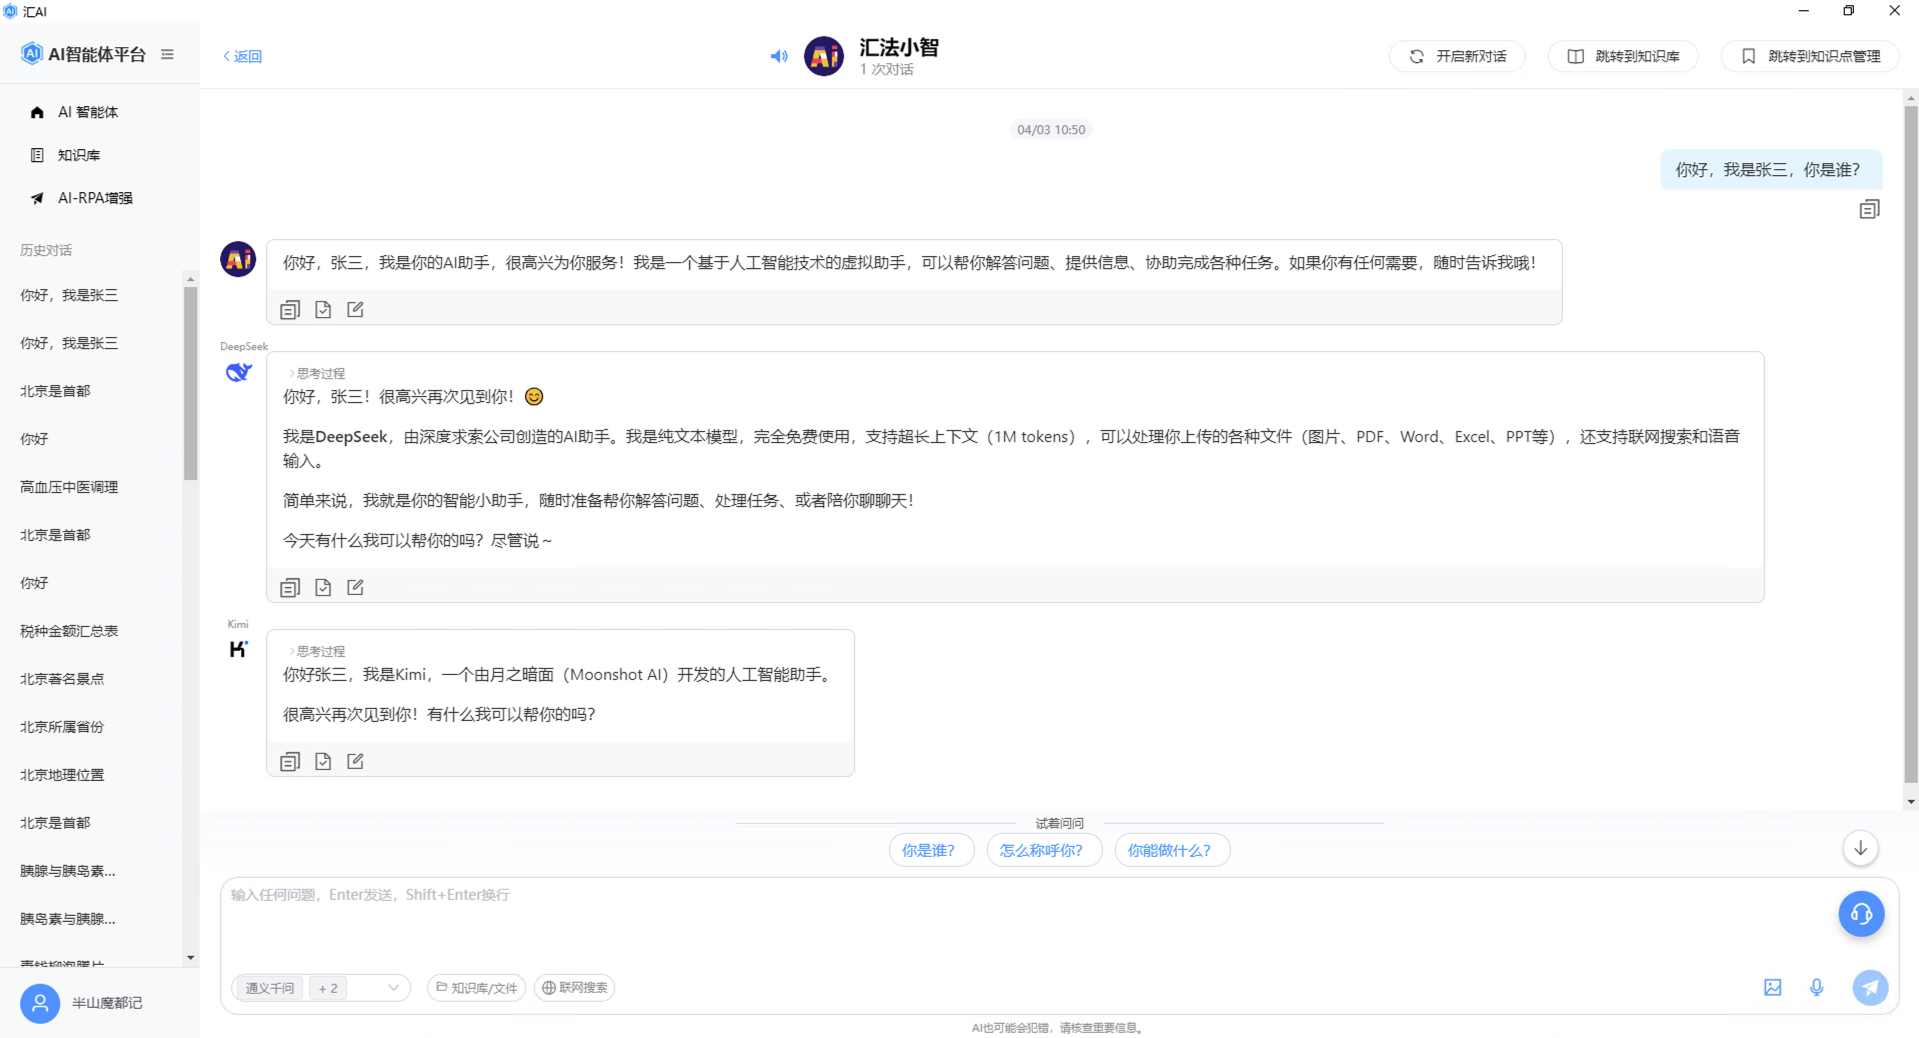Click the scroll-to-bottom arrow button
Screen dimensions: 1919x1038
point(1860,849)
